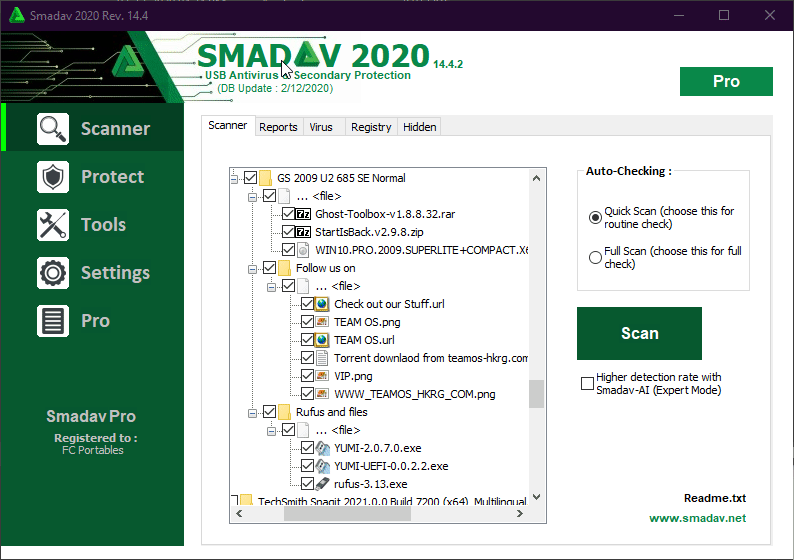Enable Smadav-AI Expert Mode checkbox
Screen dimensions: 794x560
[x=587, y=384]
